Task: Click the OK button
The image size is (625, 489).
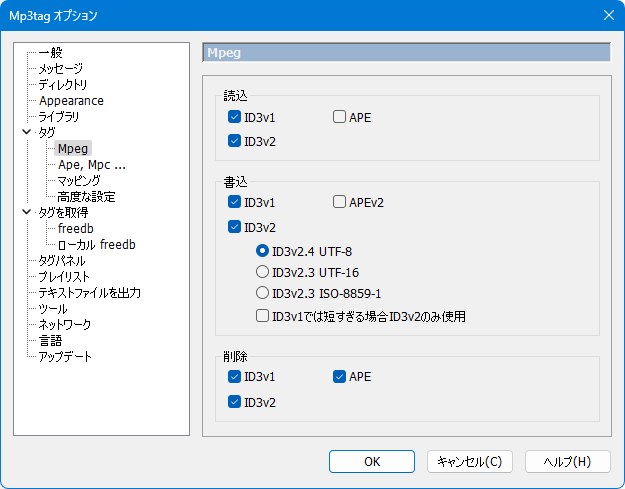Action: pyautogui.click(x=371, y=462)
